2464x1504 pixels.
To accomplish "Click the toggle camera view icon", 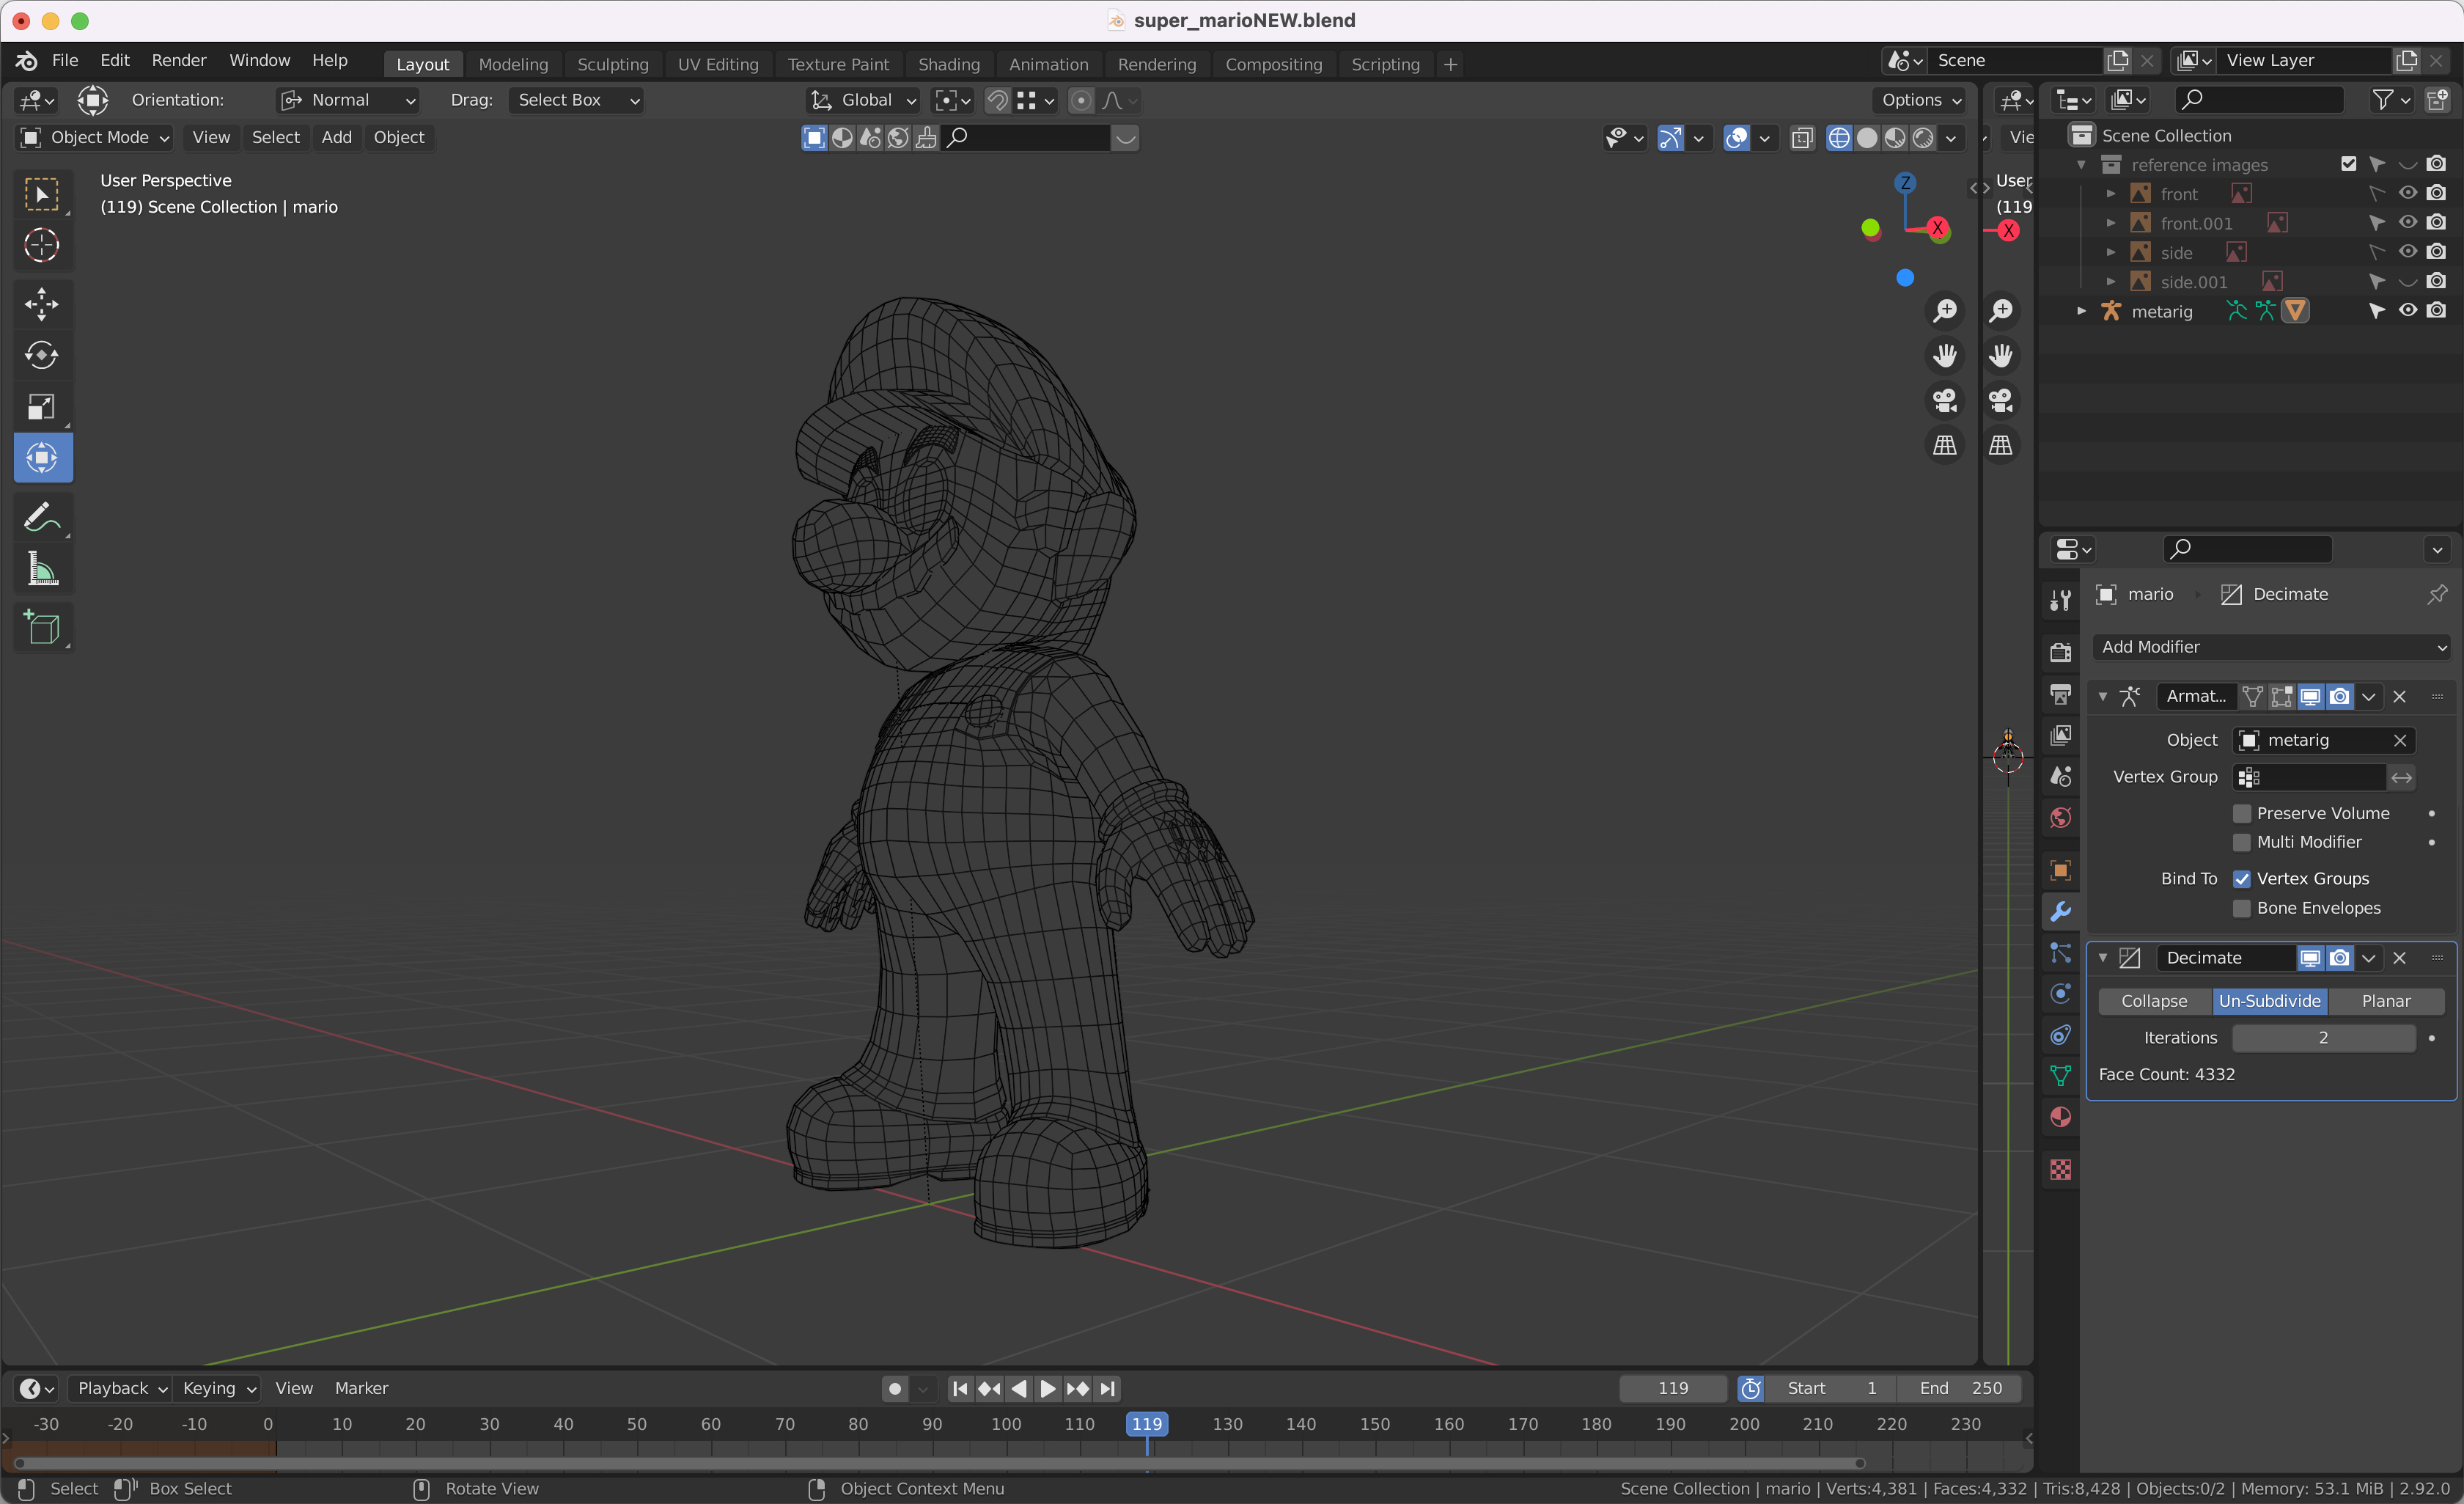I will point(1945,401).
